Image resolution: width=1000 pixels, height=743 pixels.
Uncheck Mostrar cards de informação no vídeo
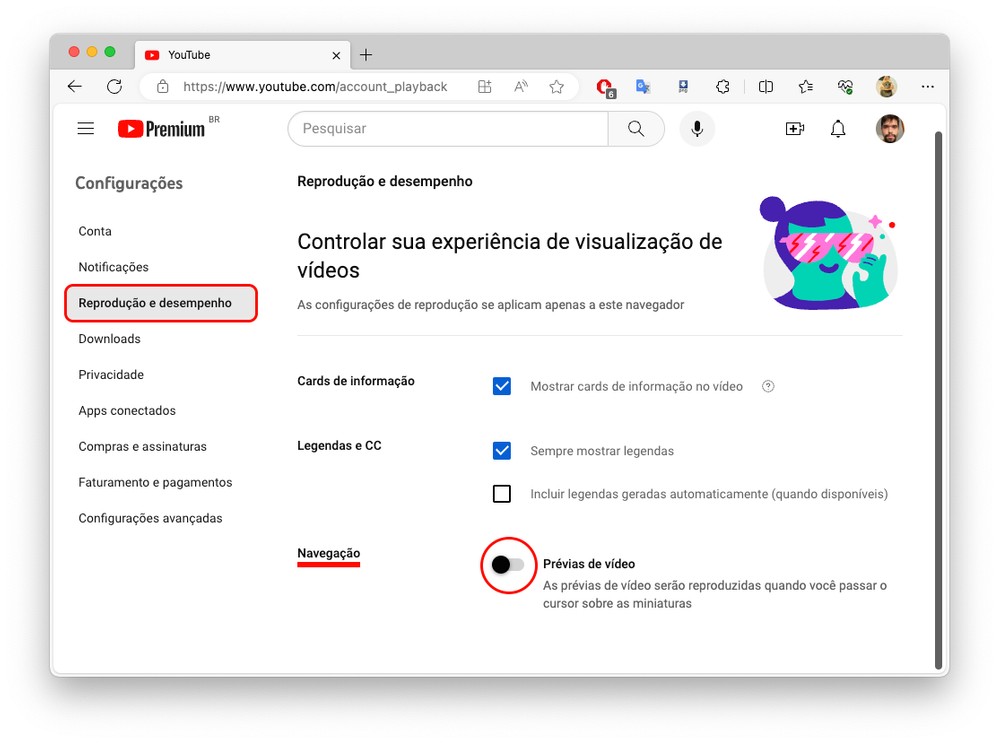pyautogui.click(x=502, y=386)
